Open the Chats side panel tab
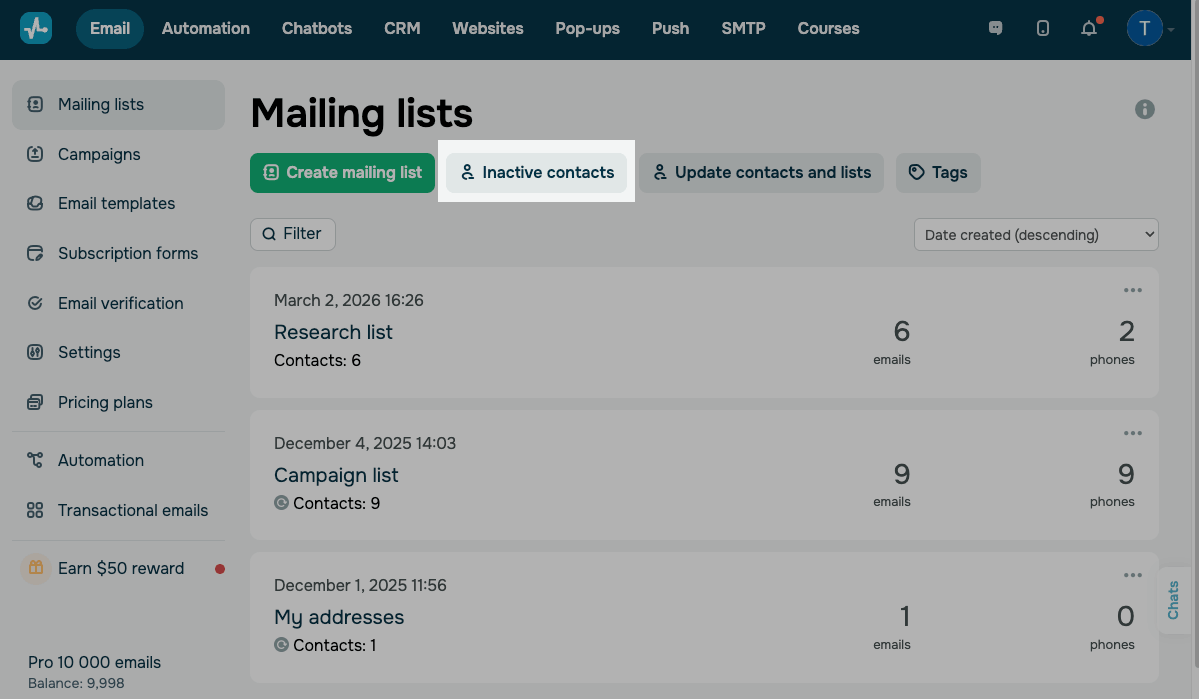Screen dimensions: 1199x699 pyautogui.click(x=1174, y=600)
